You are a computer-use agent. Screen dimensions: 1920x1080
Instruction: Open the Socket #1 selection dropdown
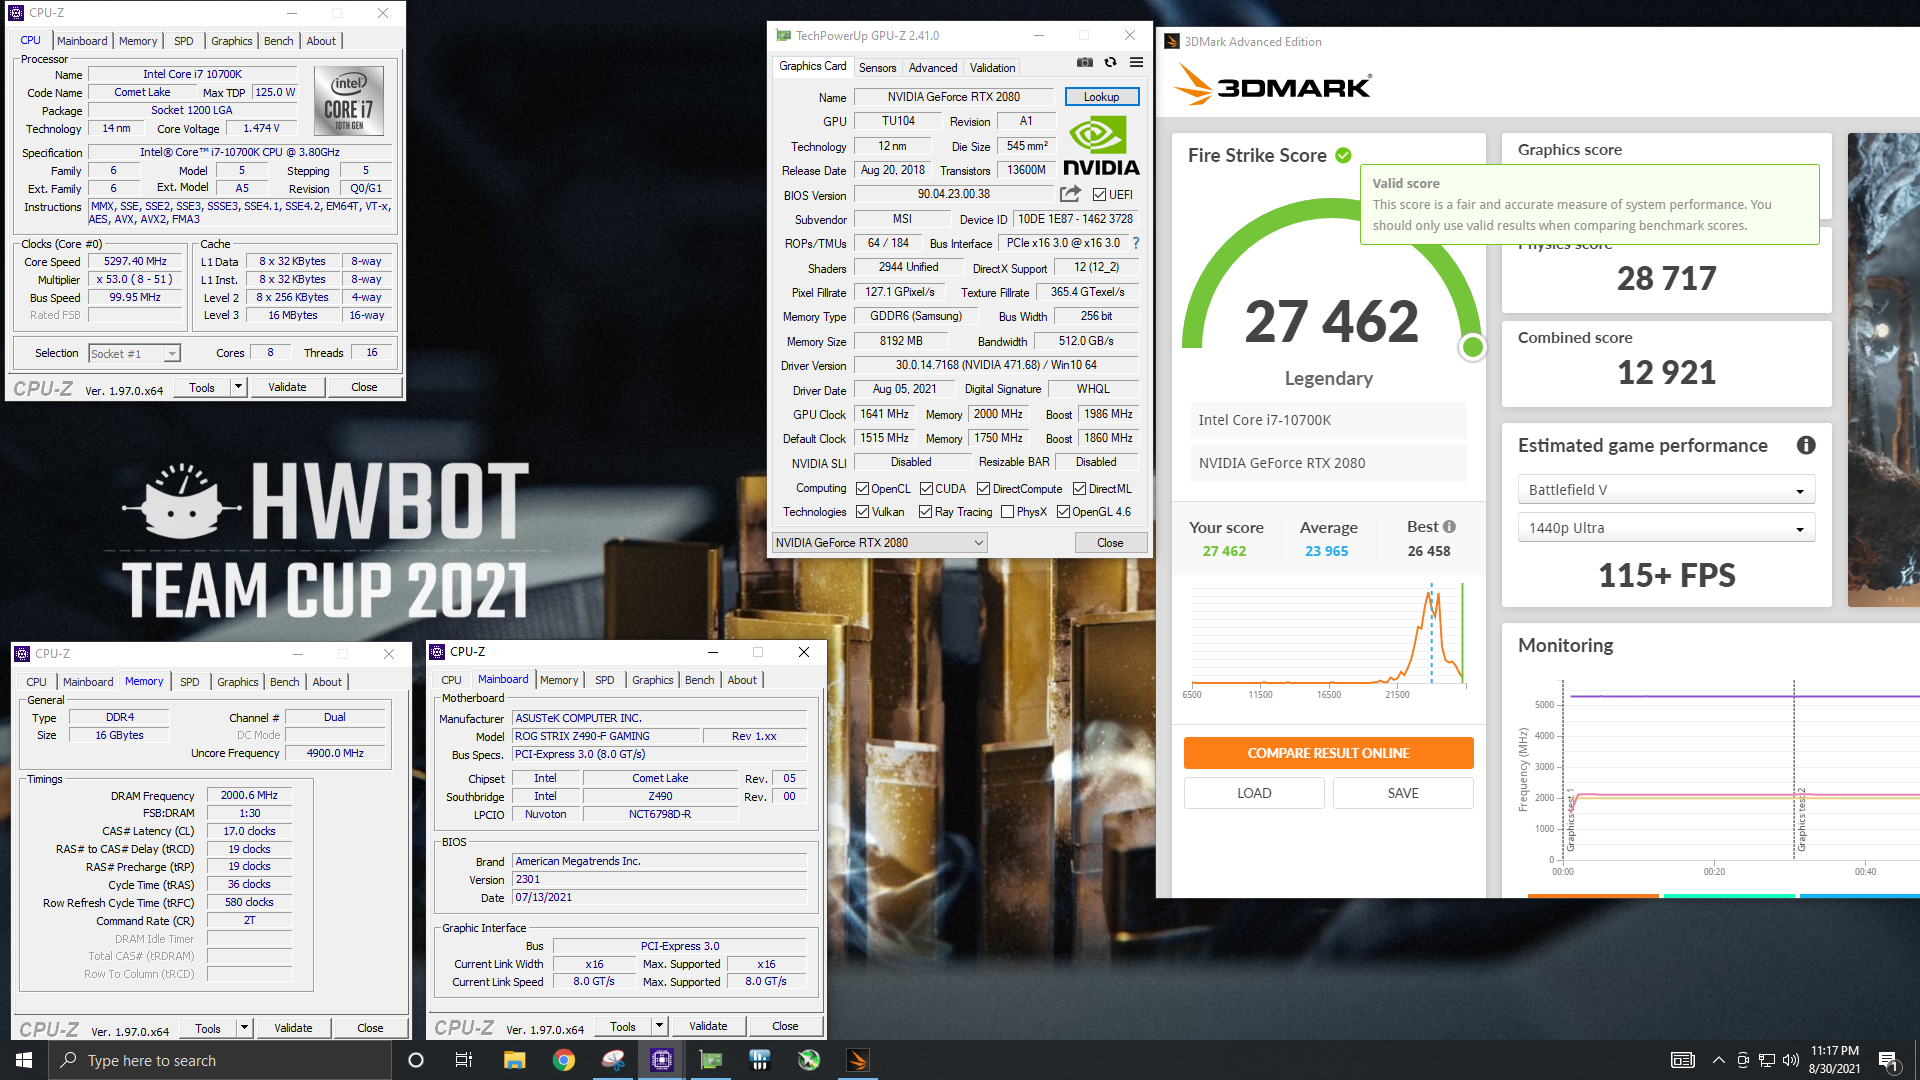(134, 353)
